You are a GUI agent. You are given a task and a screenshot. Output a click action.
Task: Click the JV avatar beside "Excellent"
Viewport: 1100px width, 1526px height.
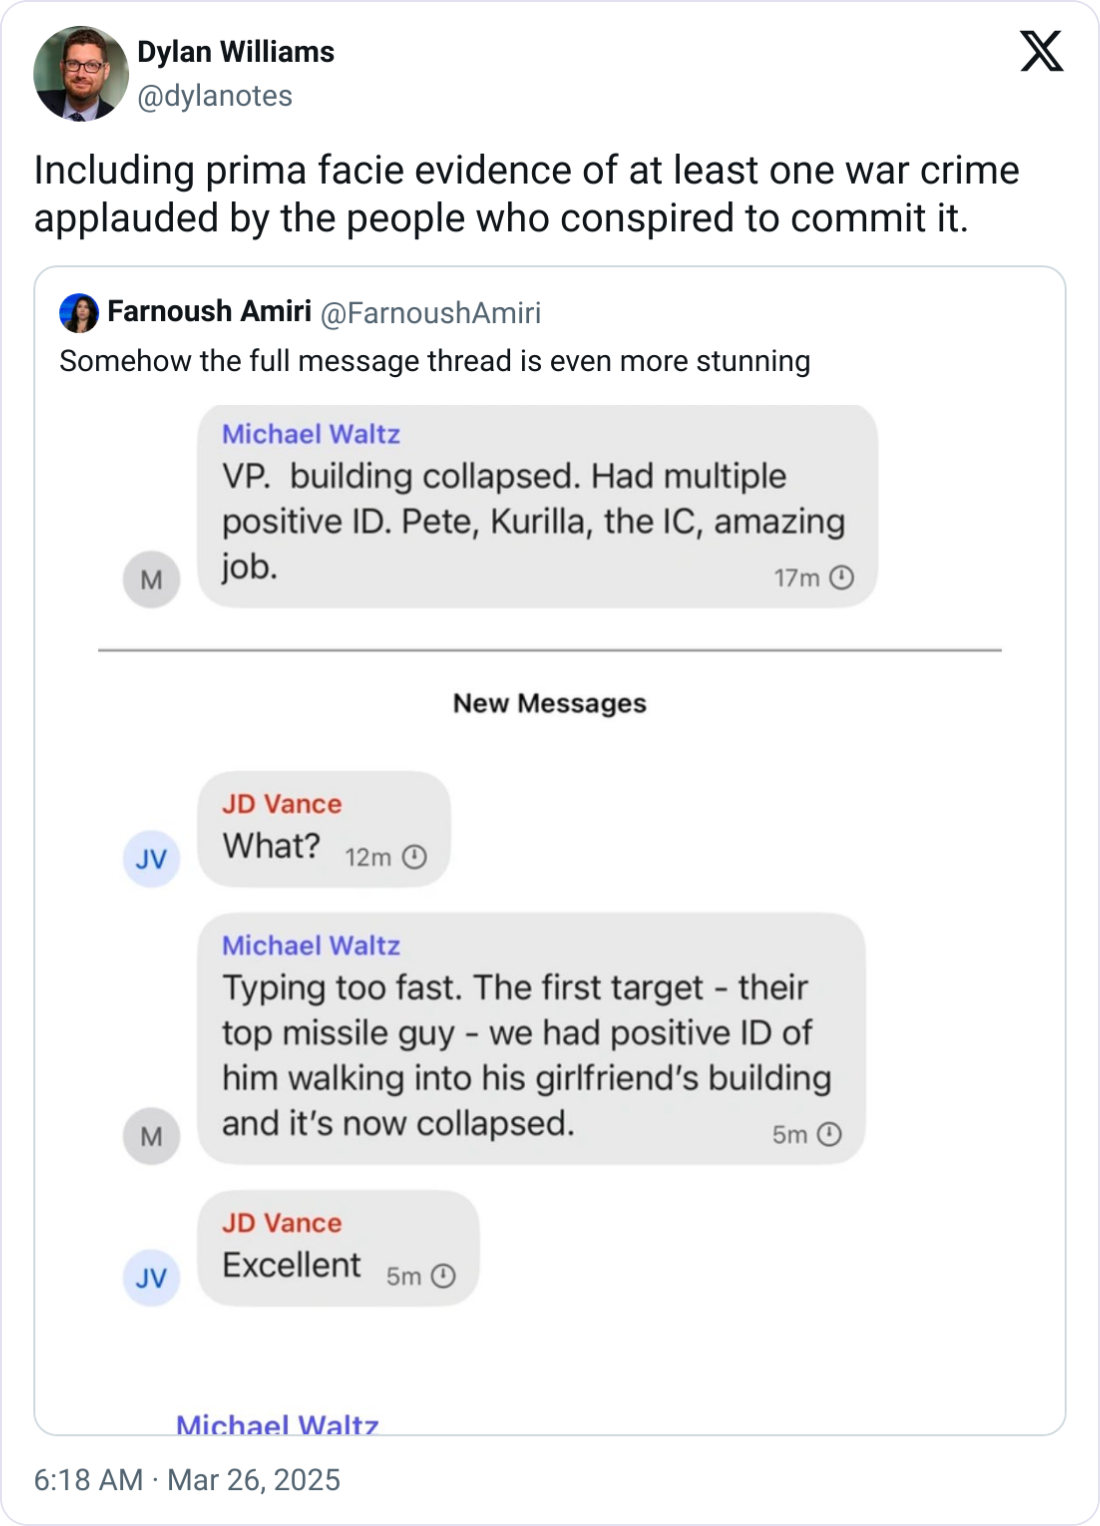click(x=151, y=1277)
